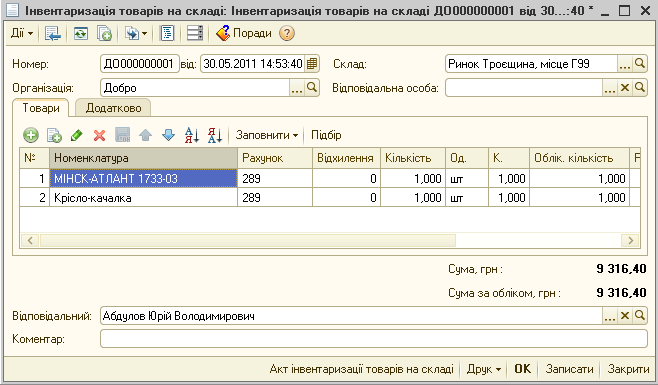Screen dimensions: 658x385
Task: Click the Номенклатура column header
Action: (x=144, y=158)
